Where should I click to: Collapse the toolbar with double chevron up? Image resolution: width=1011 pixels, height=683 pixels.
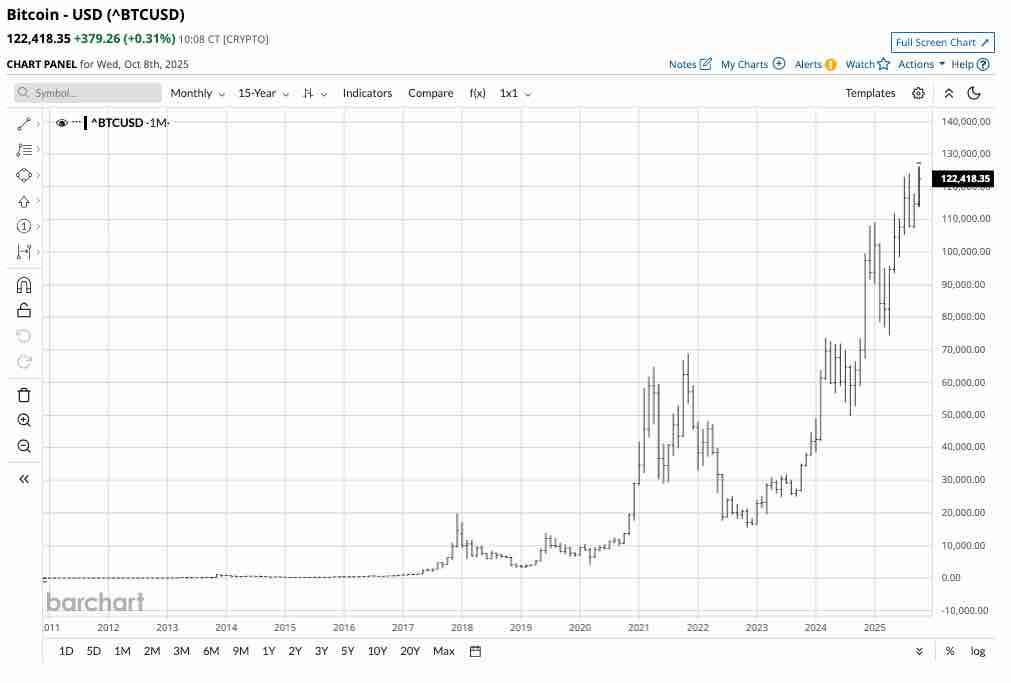tap(948, 94)
